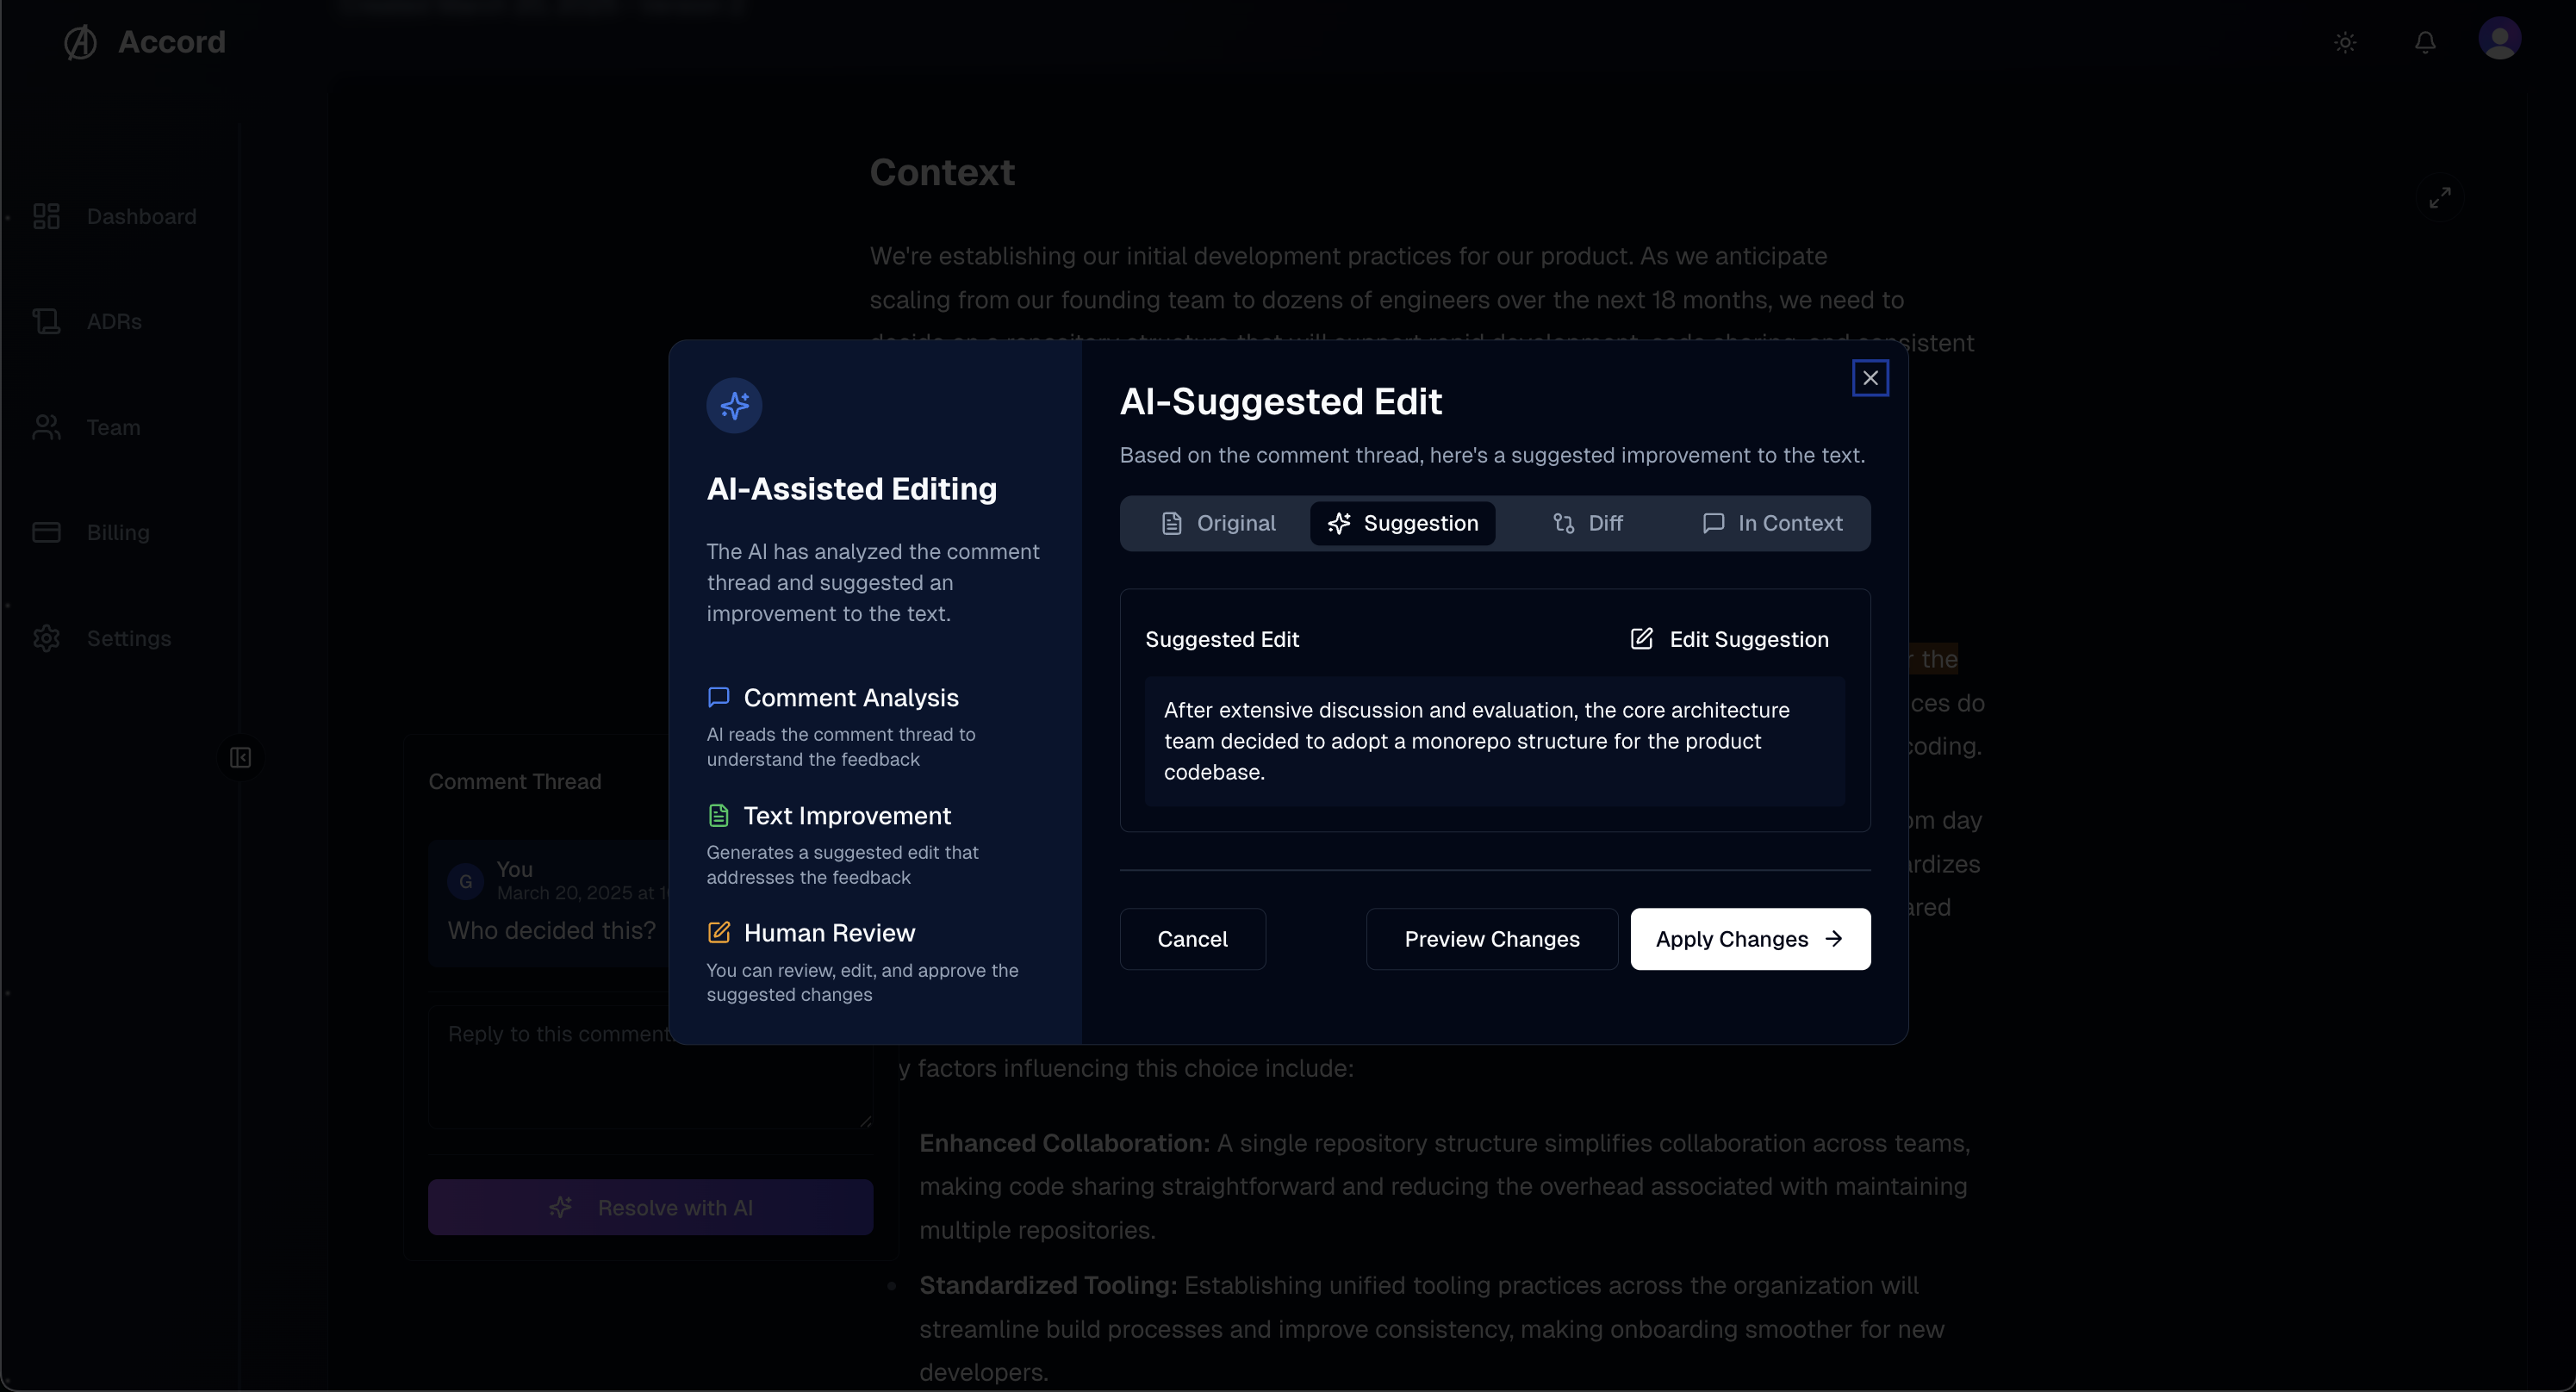Viewport: 2576px width, 1392px height.
Task: Switch to the Original tab
Action: [1217, 523]
